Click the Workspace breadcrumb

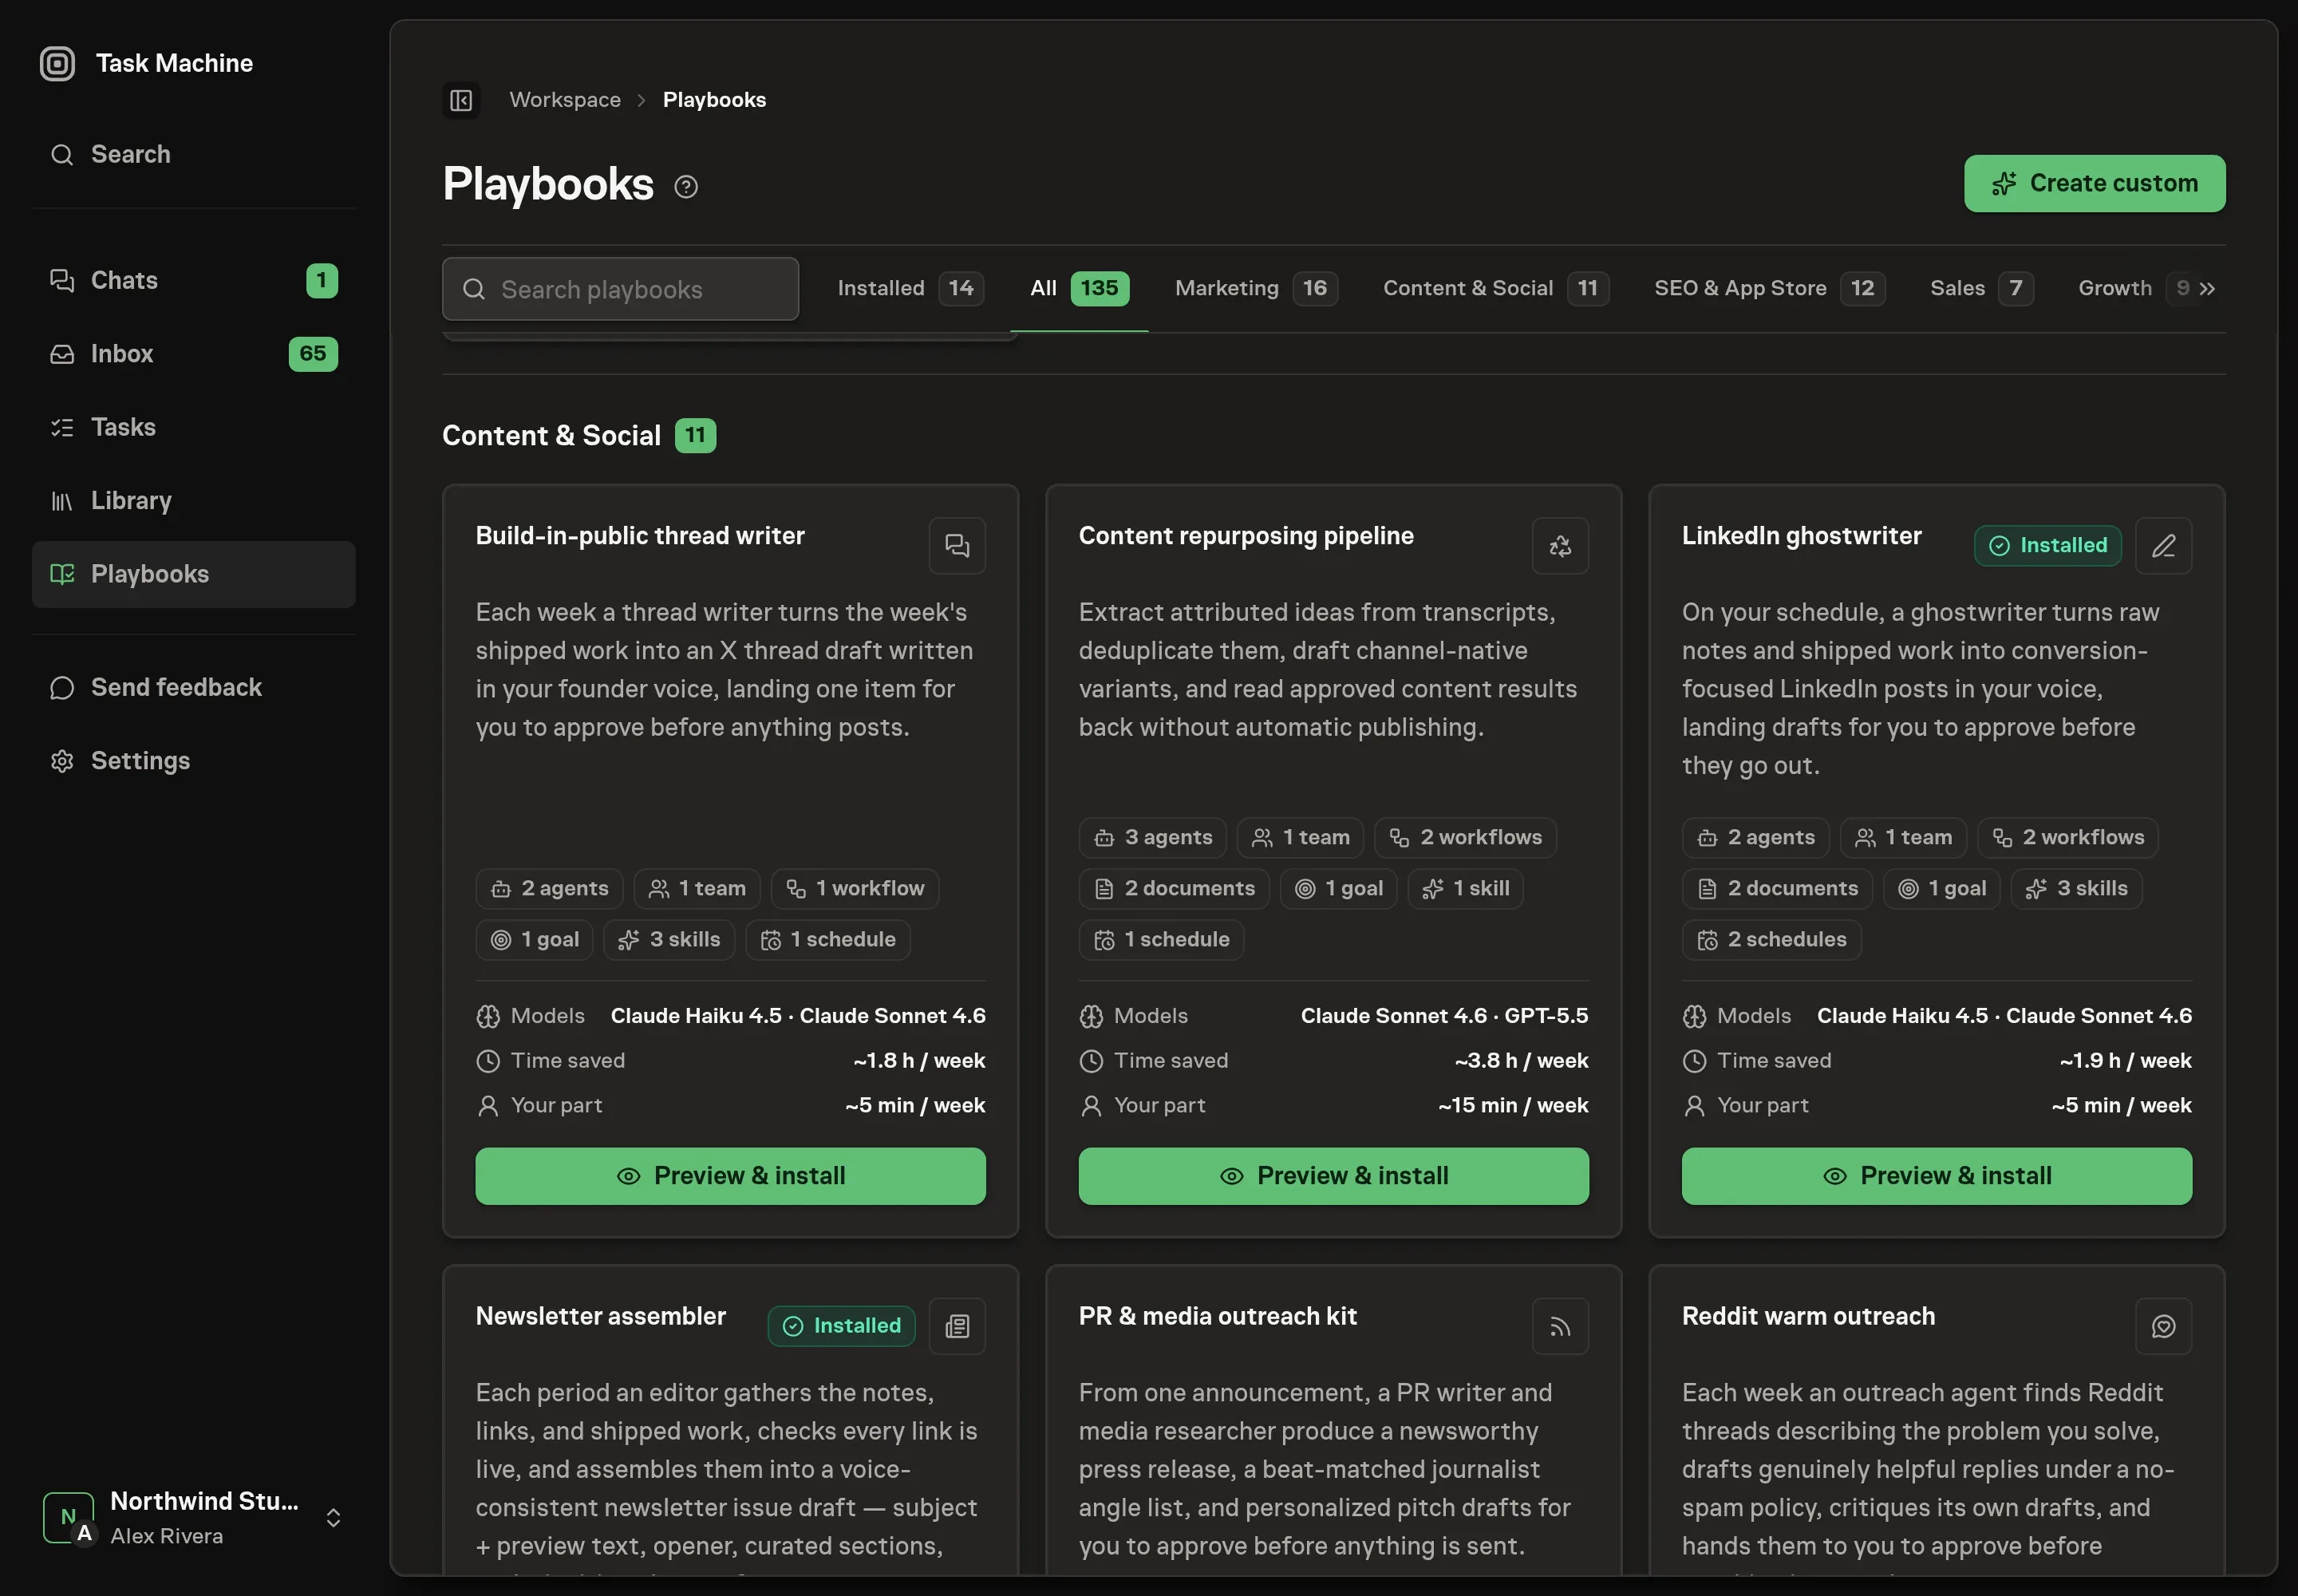tap(565, 100)
